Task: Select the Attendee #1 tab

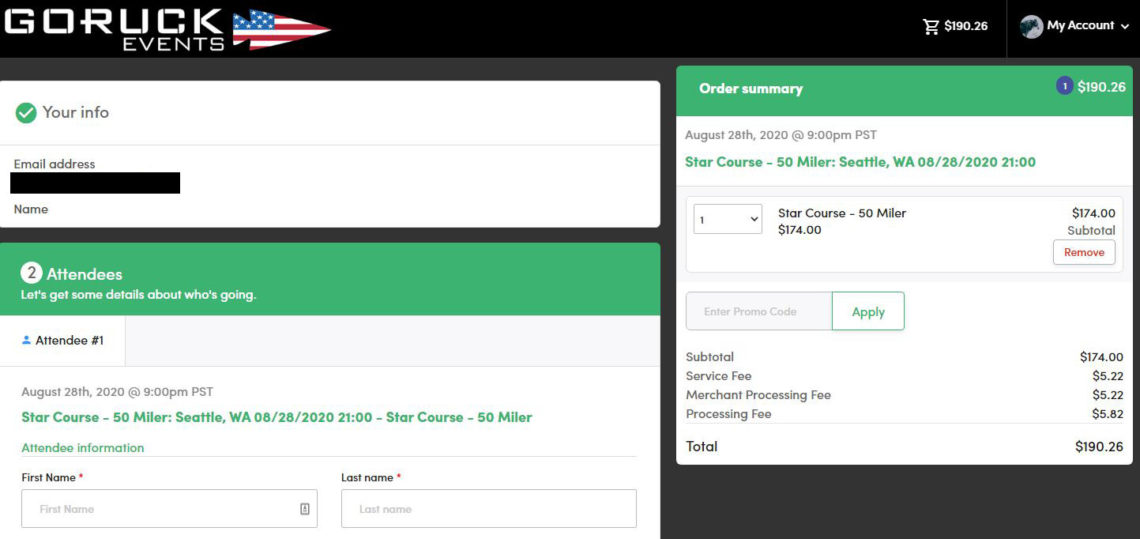Action: click(x=63, y=340)
